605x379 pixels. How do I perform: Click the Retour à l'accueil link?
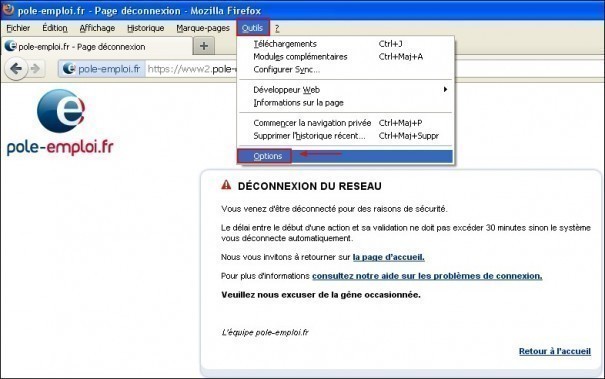coord(554,351)
